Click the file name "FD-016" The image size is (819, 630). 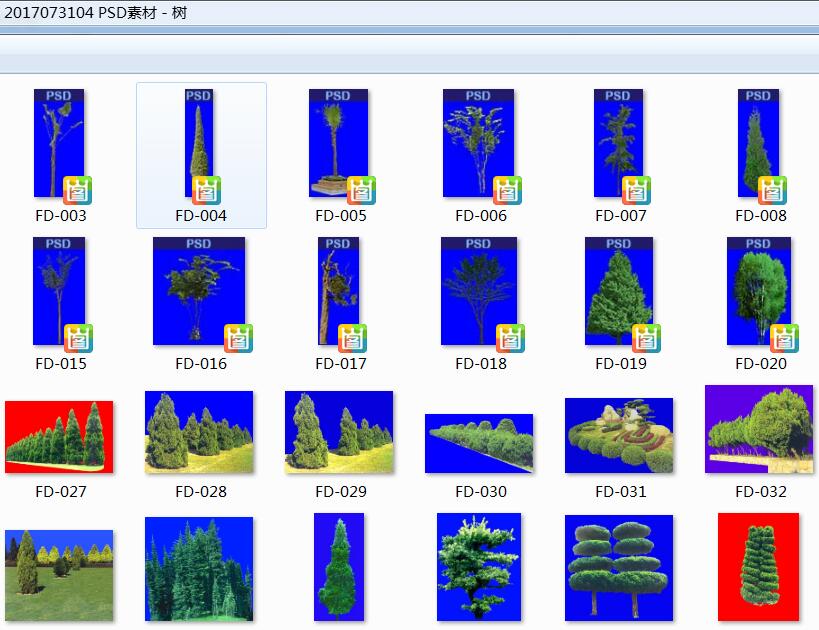201,364
